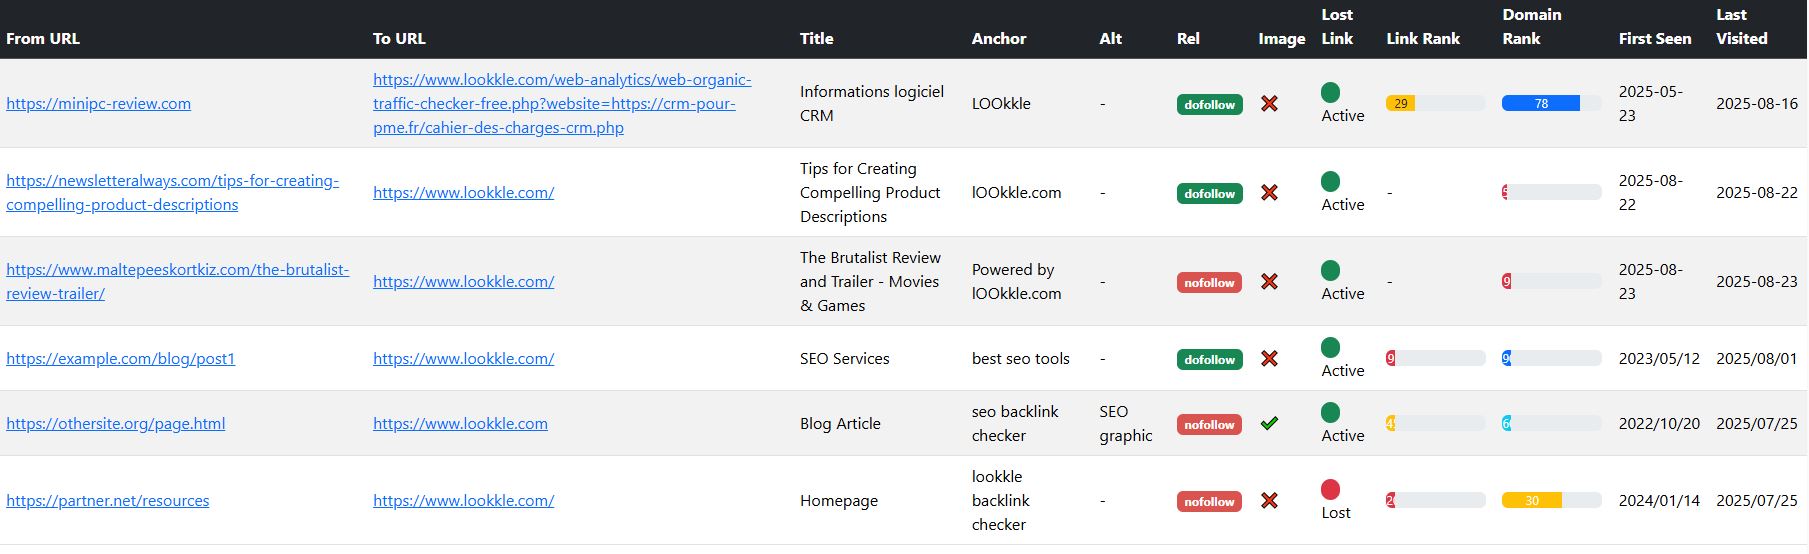Click the dofollow badge in minipc-review.com row

click(x=1209, y=104)
